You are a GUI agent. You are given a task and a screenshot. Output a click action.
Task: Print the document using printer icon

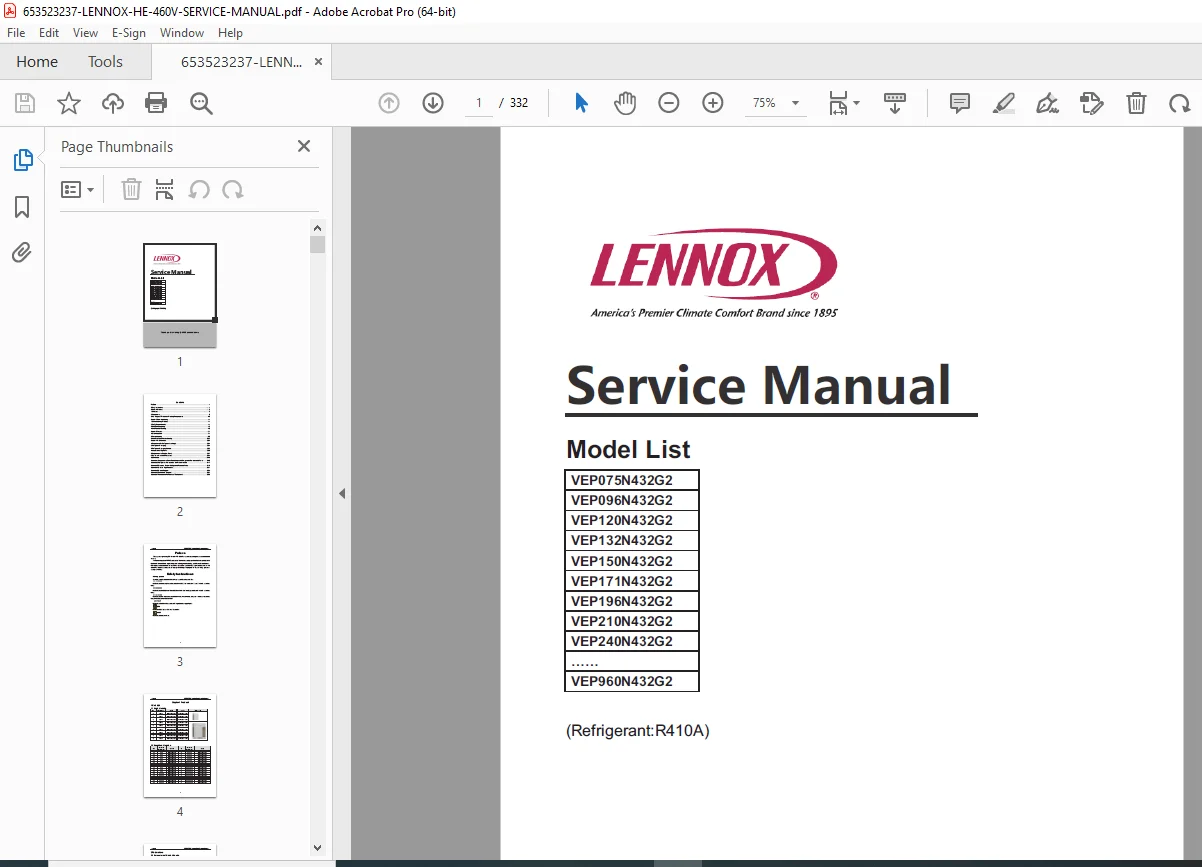click(156, 103)
